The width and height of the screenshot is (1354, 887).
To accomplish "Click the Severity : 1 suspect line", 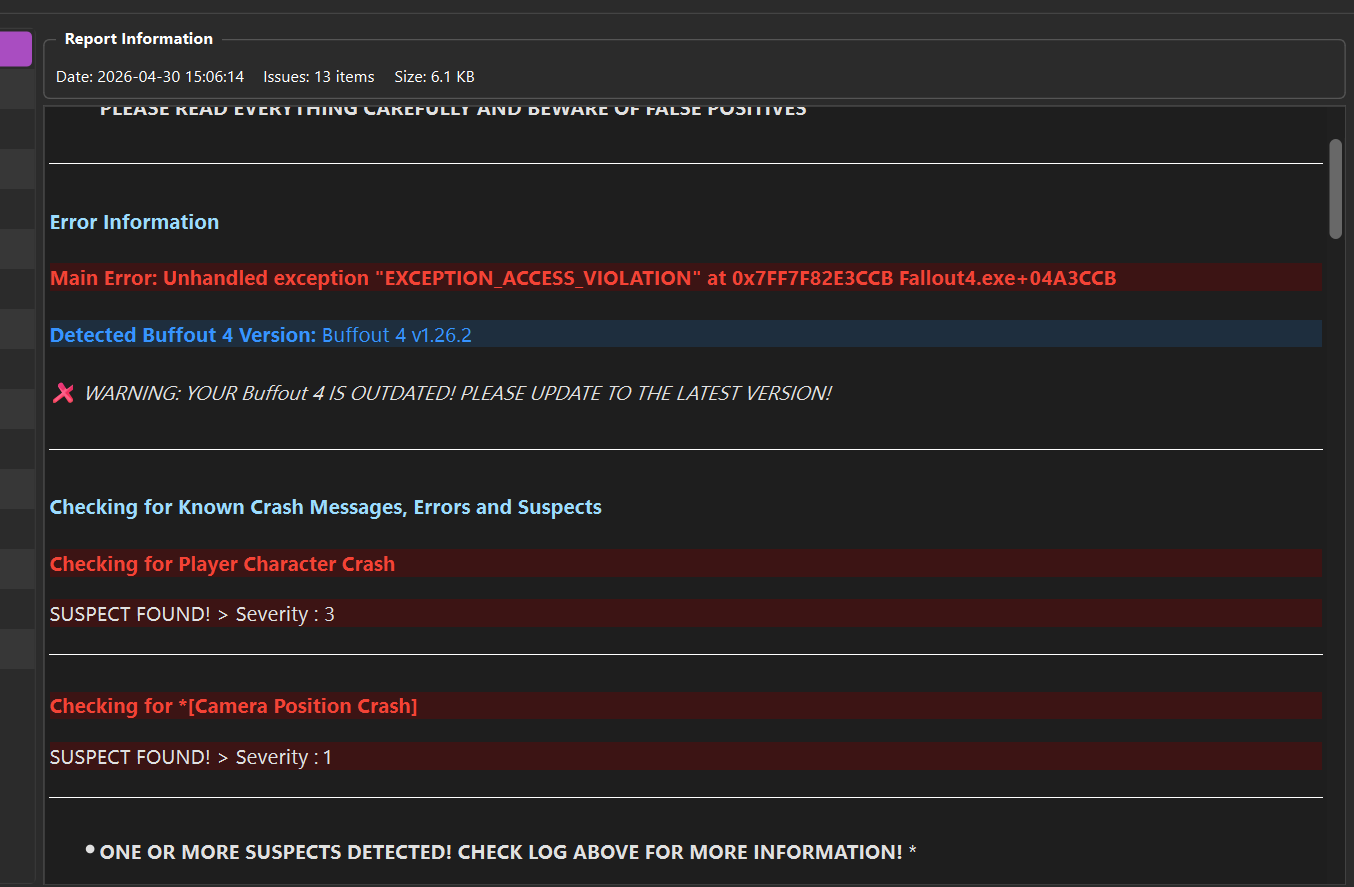I will point(685,757).
